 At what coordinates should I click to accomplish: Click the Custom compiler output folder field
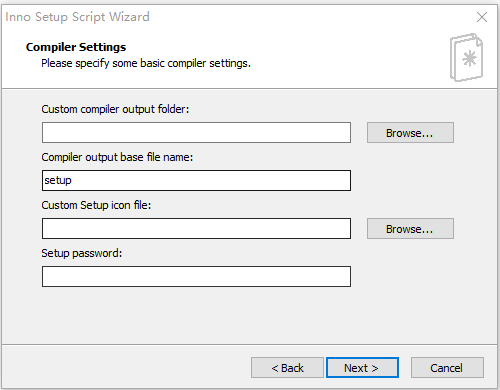[x=196, y=132]
